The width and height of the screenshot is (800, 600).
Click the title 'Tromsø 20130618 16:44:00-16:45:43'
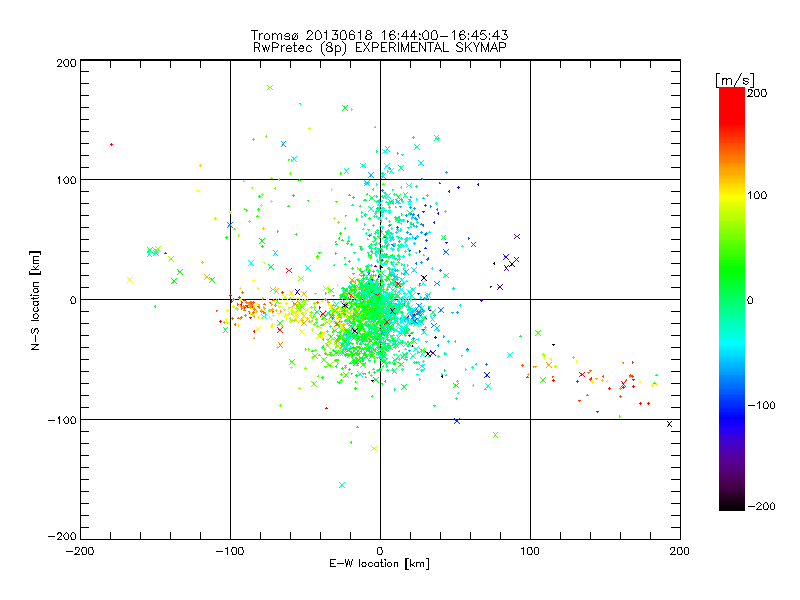tap(379, 35)
